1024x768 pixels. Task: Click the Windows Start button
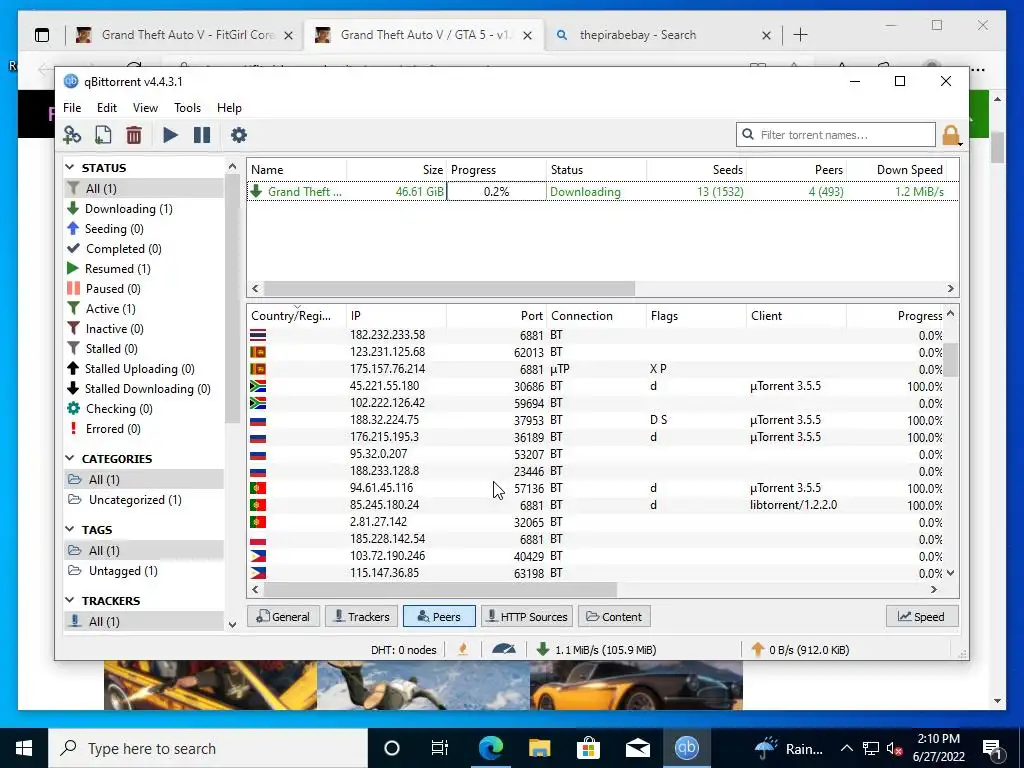24,748
